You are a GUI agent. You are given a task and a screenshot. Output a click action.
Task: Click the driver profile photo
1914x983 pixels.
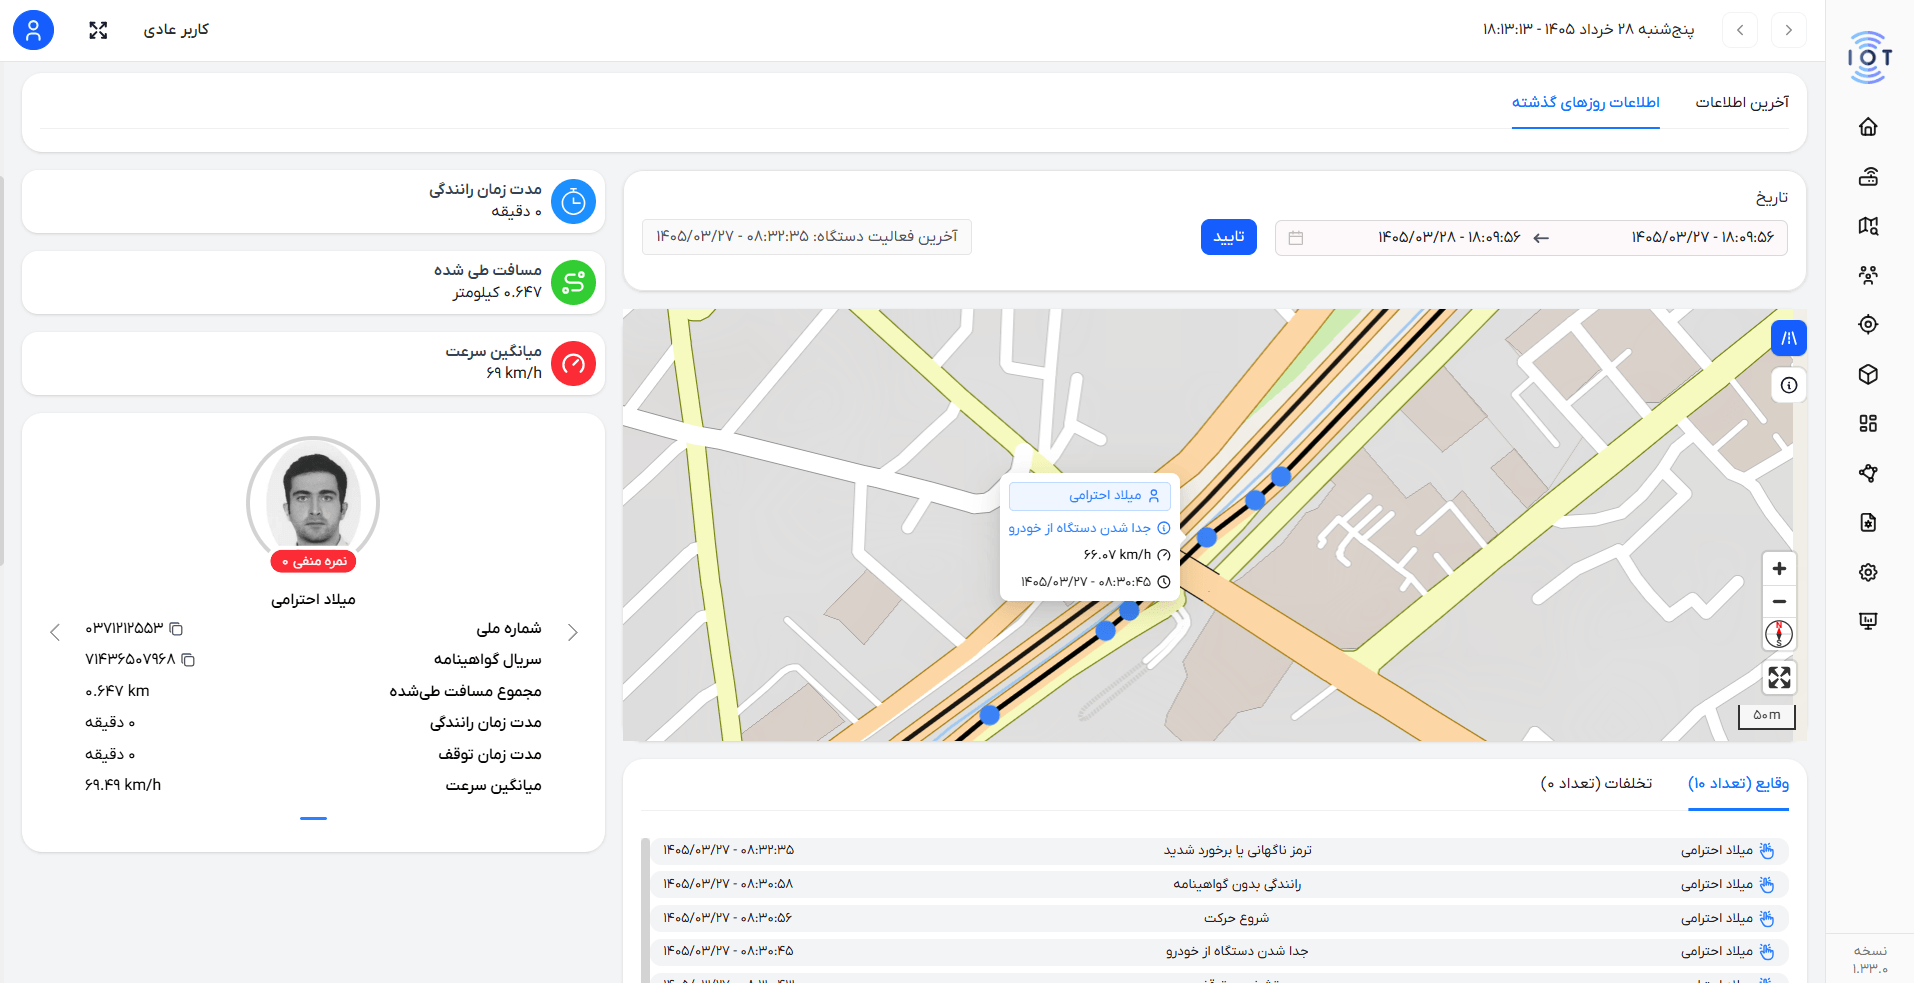click(x=313, y=500)
